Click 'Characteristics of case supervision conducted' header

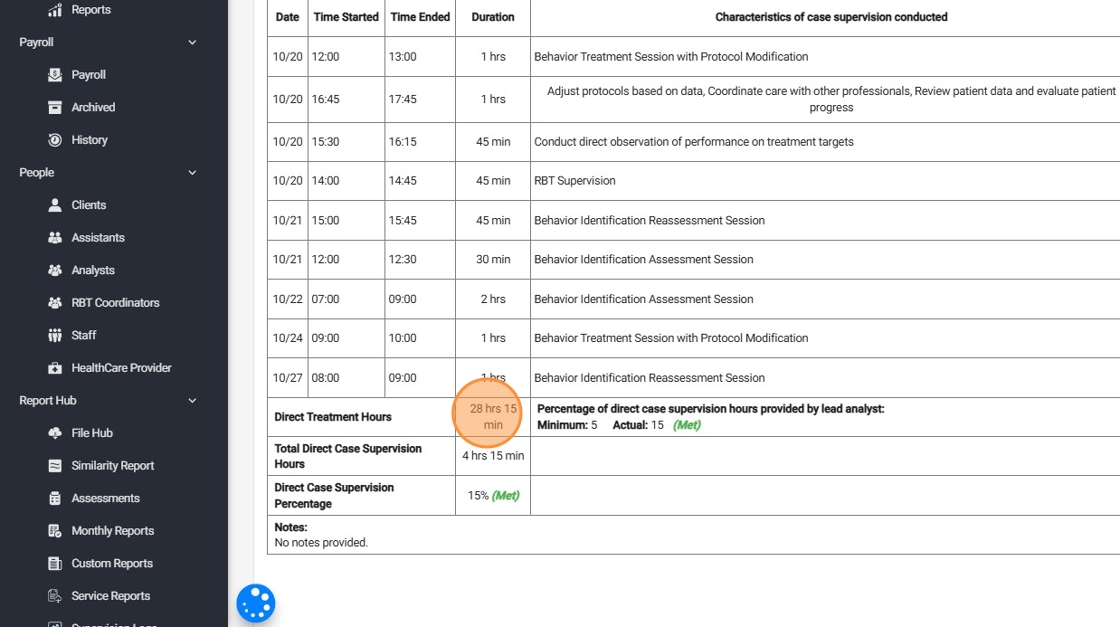point(831,17)
